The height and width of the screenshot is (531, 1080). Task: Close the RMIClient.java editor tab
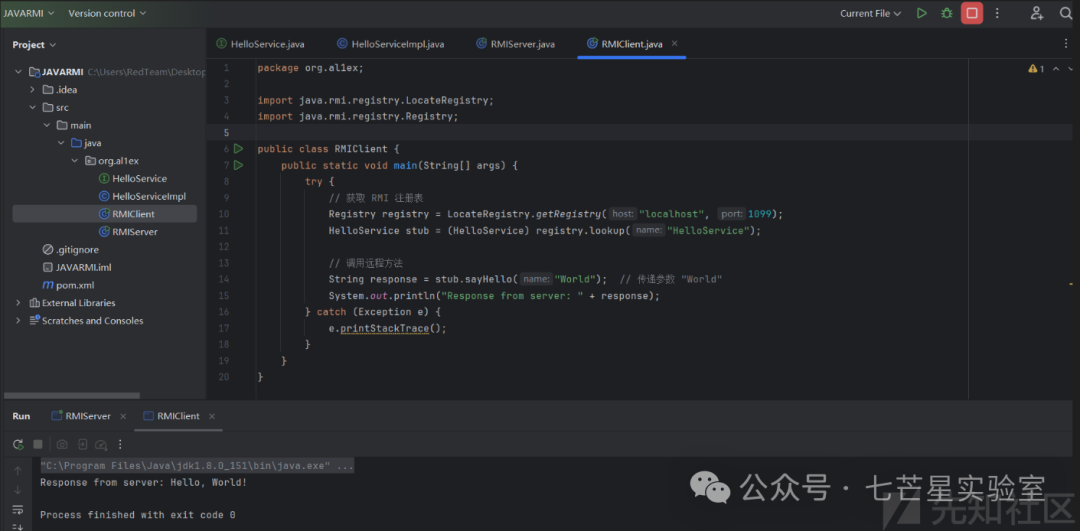[674, 43]
